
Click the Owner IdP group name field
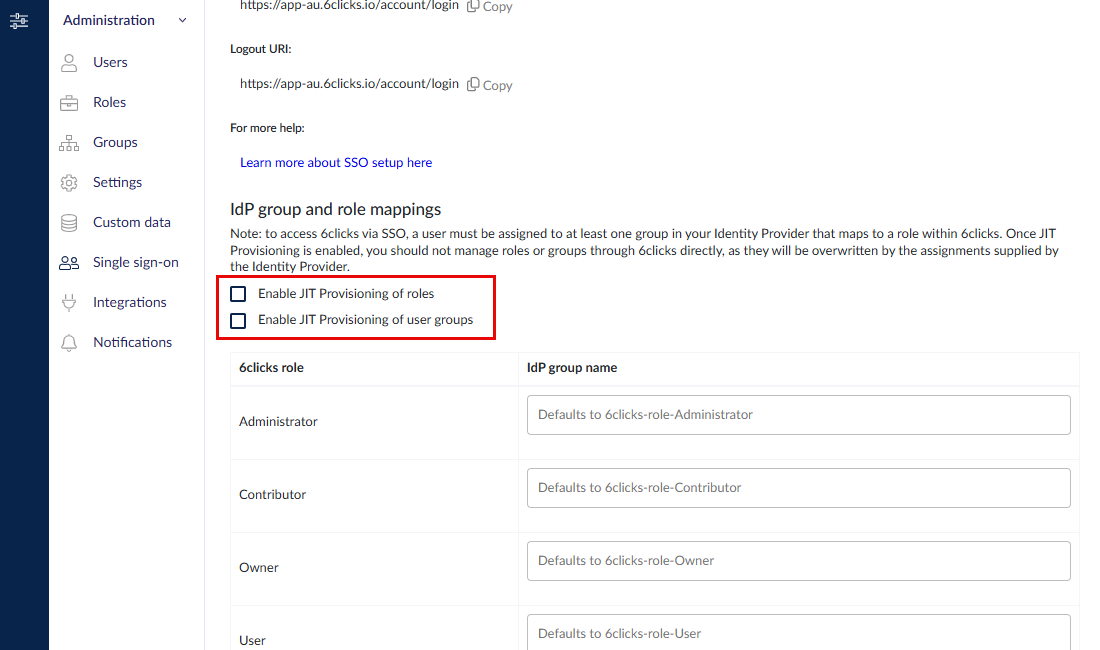click(798, 561)
